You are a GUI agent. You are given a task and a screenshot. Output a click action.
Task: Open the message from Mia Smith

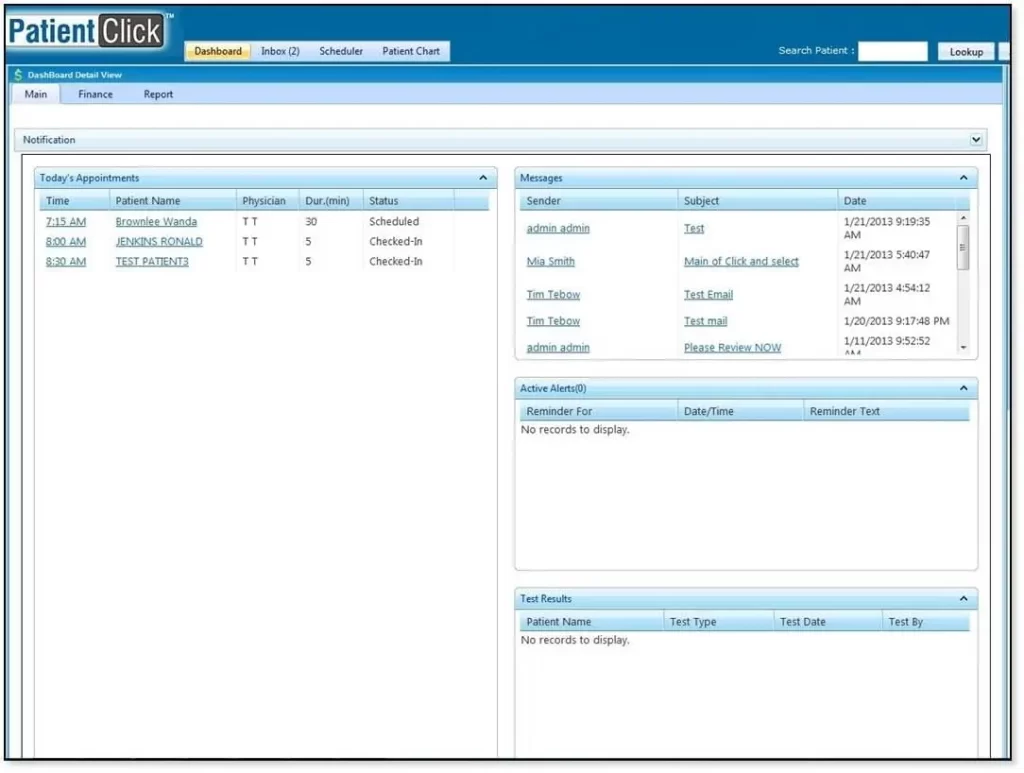550,261
